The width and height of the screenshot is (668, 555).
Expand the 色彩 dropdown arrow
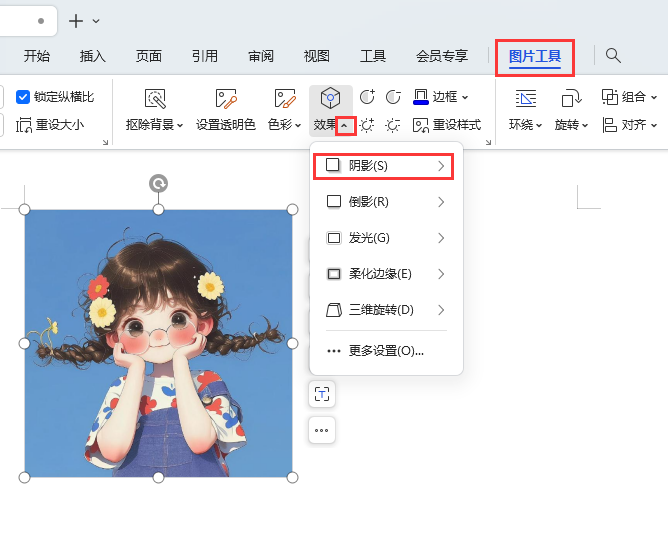(298, 125)
